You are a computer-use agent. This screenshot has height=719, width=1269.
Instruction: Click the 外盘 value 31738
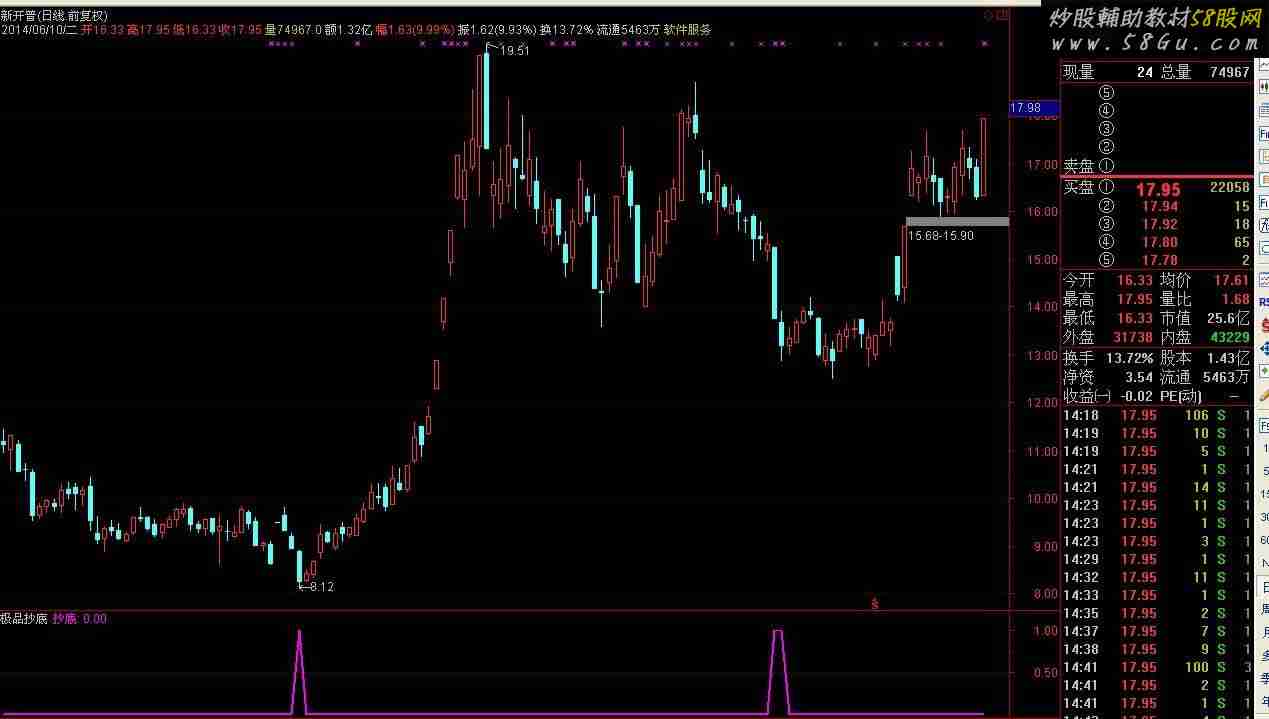pos(1131,338)
